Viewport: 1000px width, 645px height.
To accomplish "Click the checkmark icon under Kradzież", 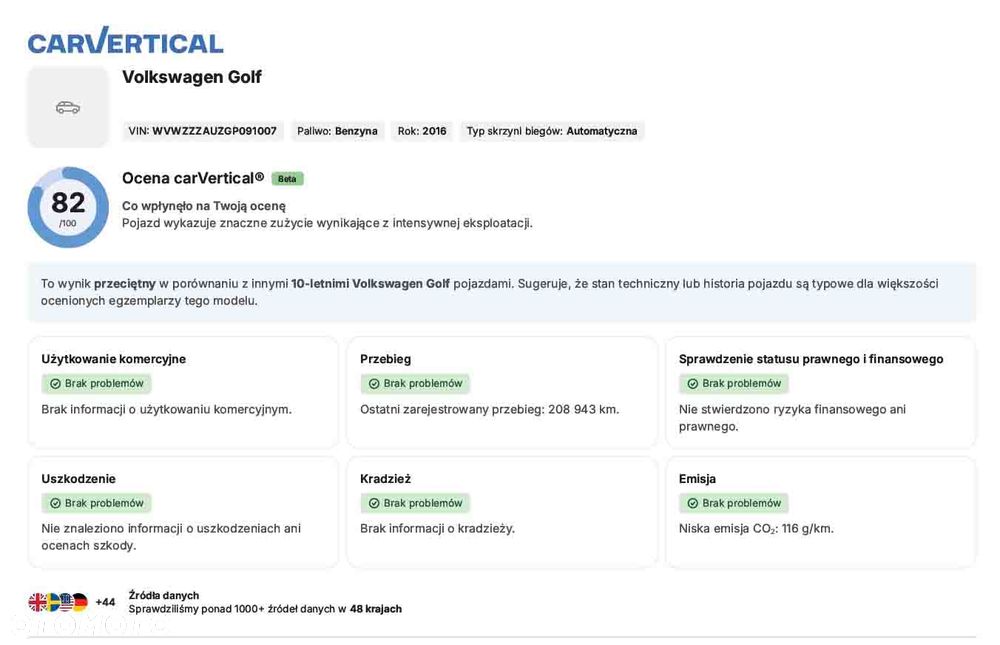I will (374, 503).
